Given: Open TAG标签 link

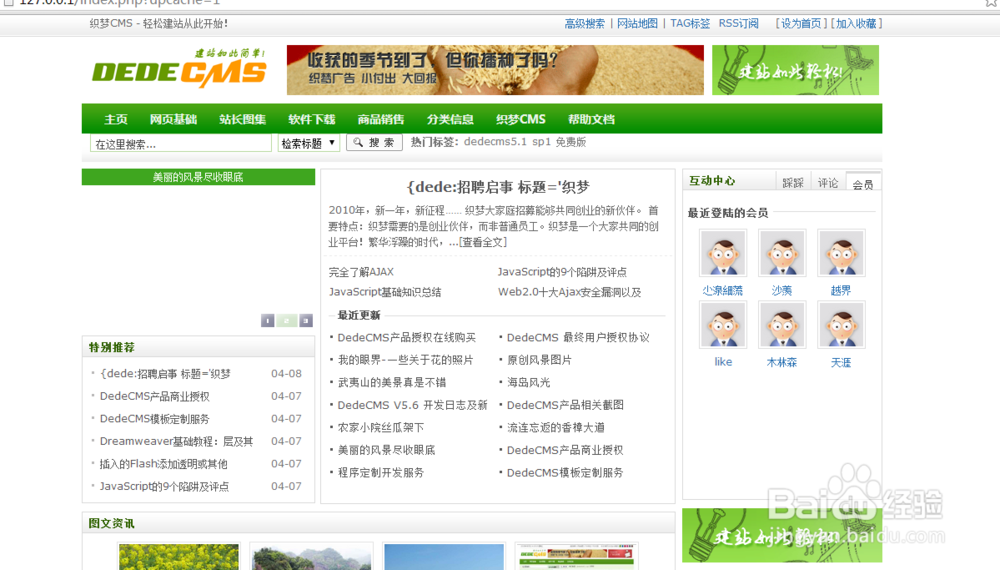Looking at the screenshot, I should (689, 24).
